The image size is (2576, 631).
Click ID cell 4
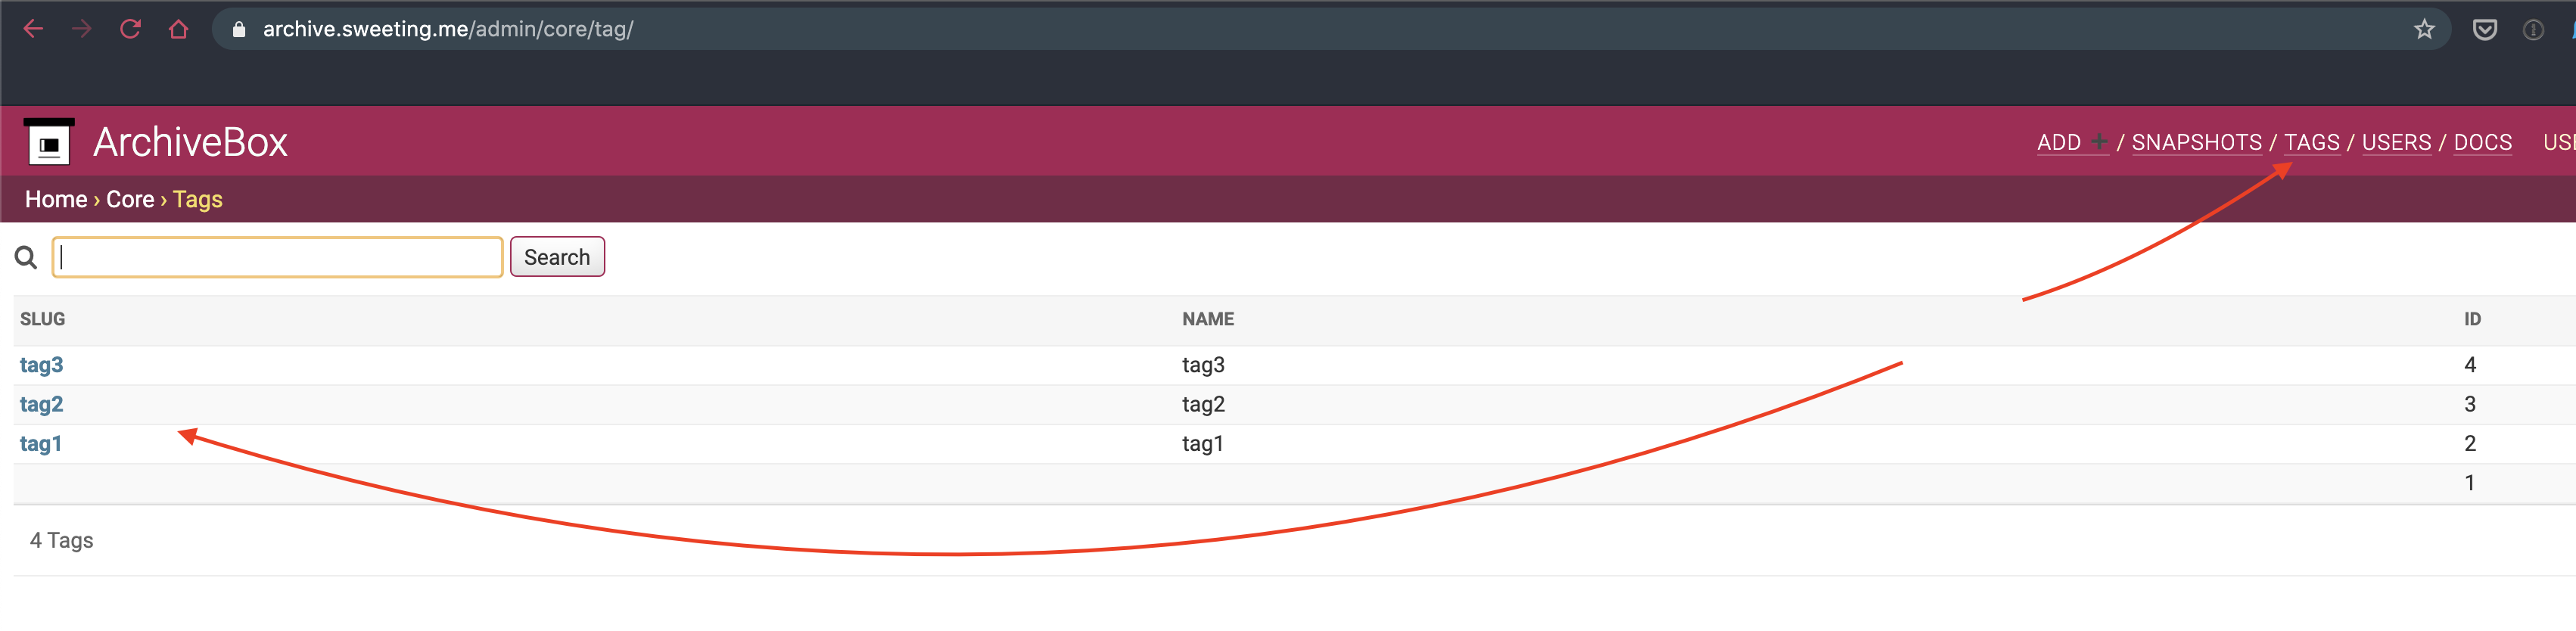coord(2470,365)
